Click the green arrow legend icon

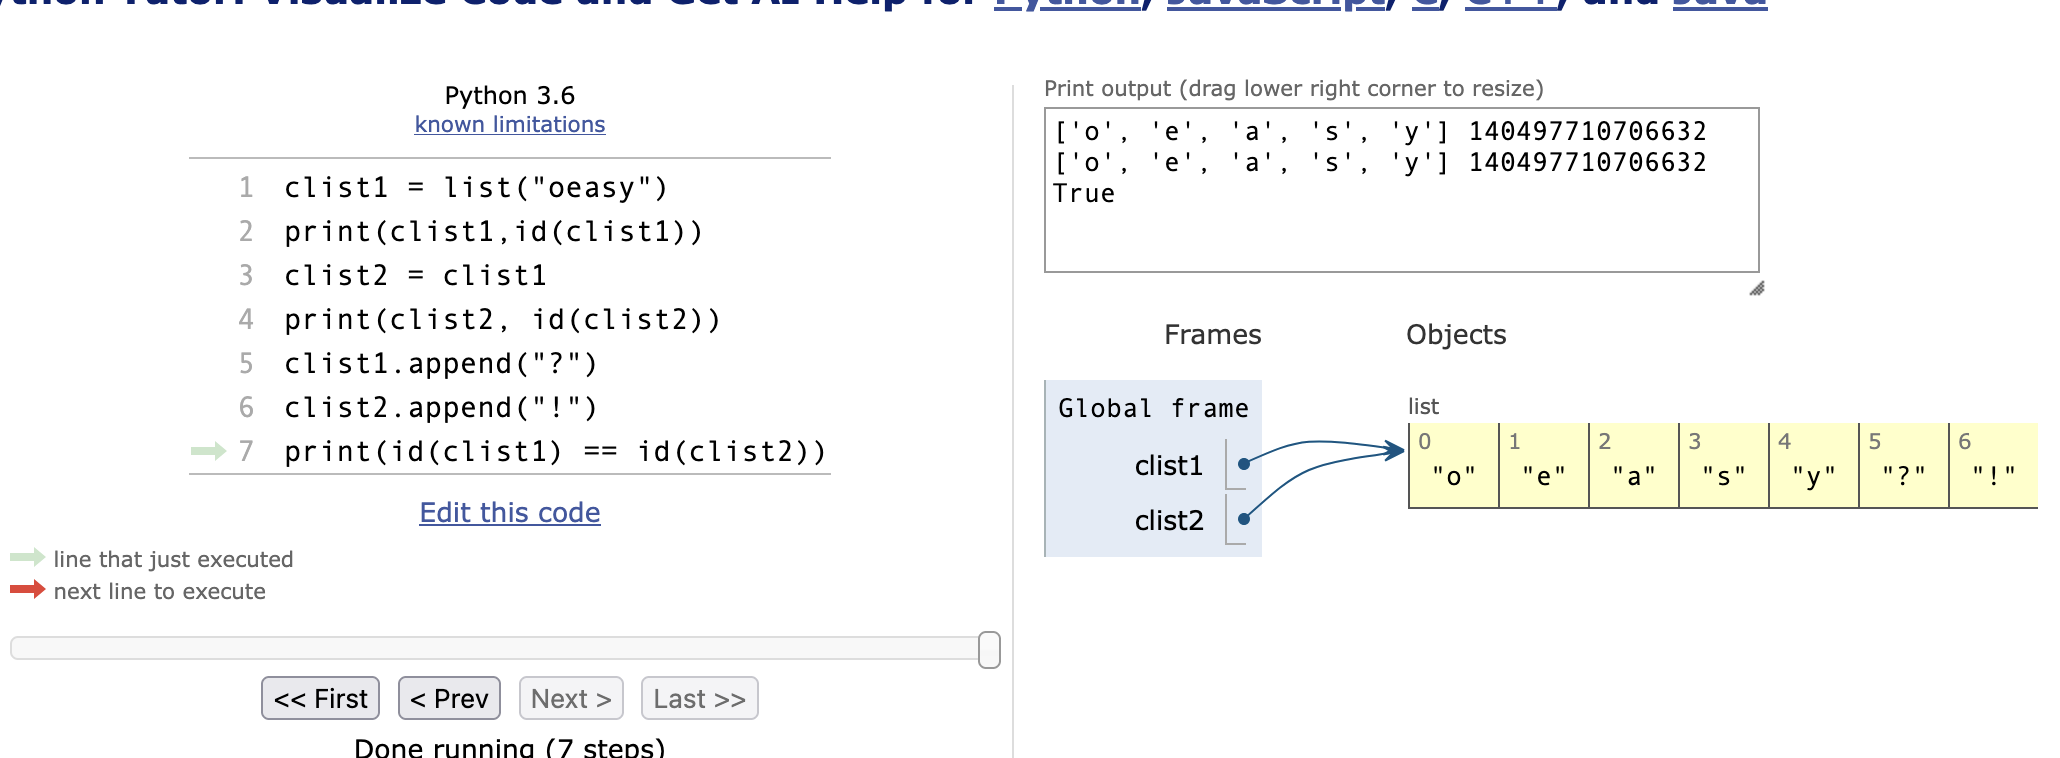[28, 557]
